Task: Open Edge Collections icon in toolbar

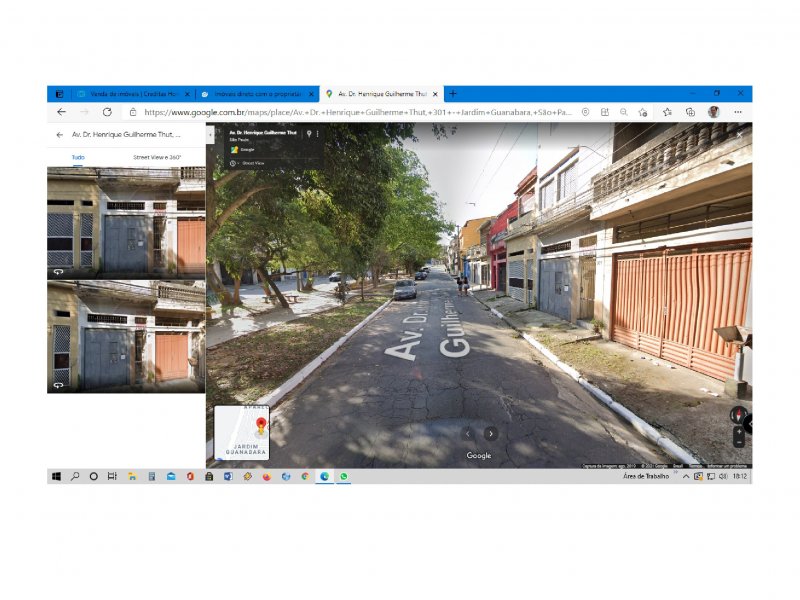Action: tap(690, 112)
